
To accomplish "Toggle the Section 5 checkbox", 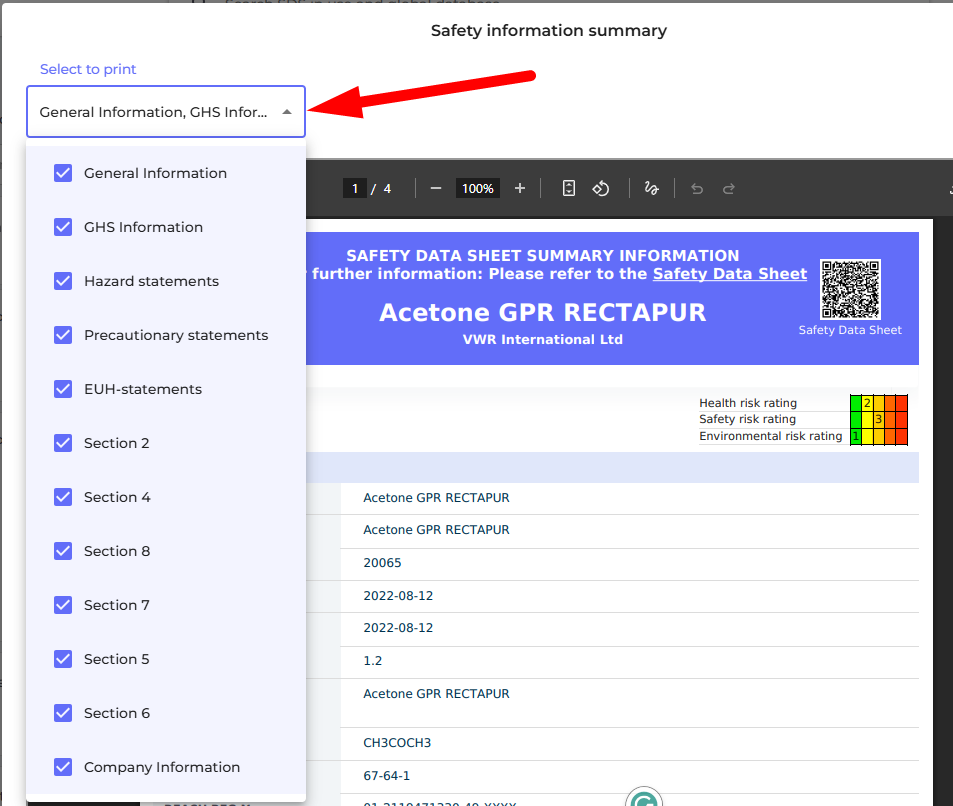I will click(63, 659).
